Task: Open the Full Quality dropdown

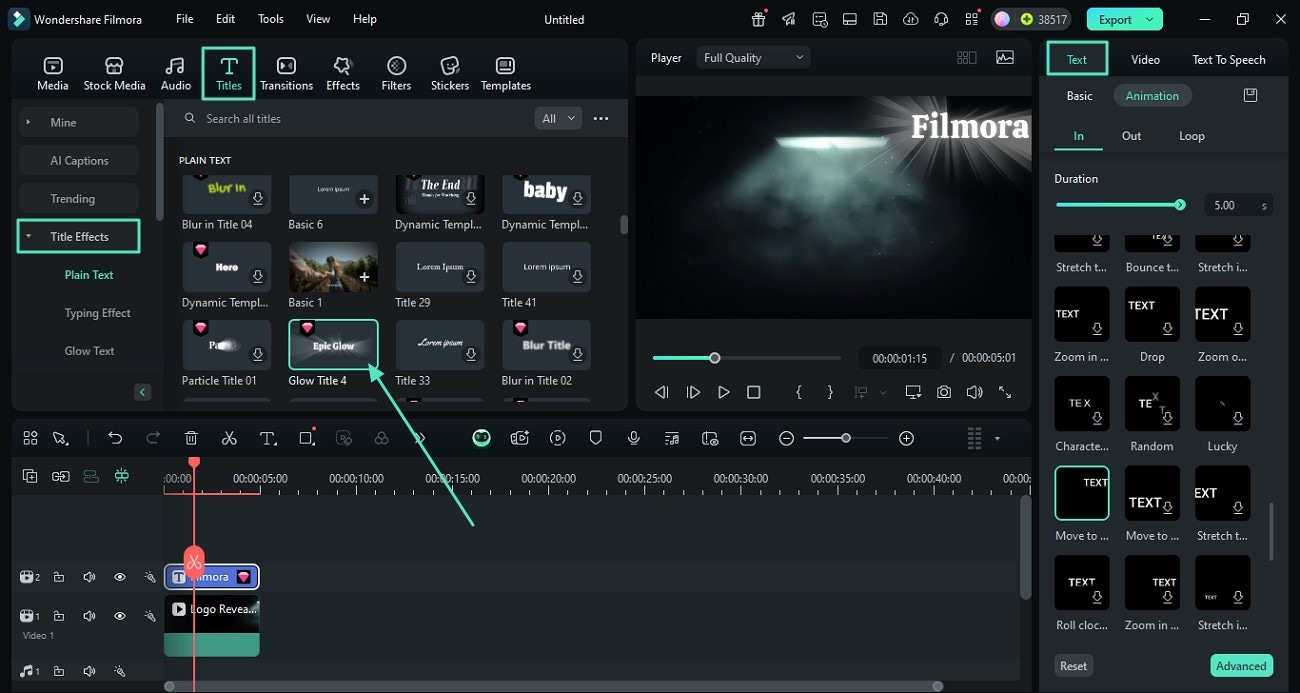Action: tap(751, 58)
